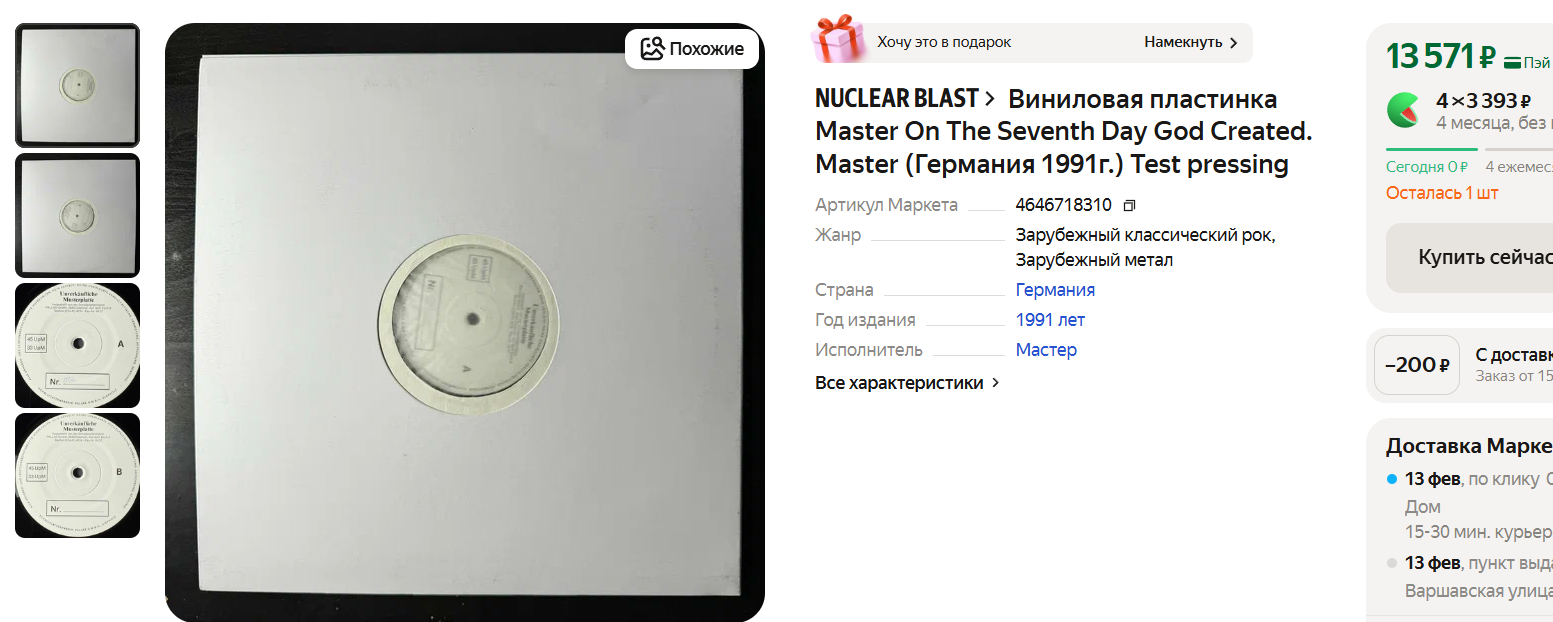1553x622 pixels.
Task: Expand Все характеристики list
Action: pos(907,383)
